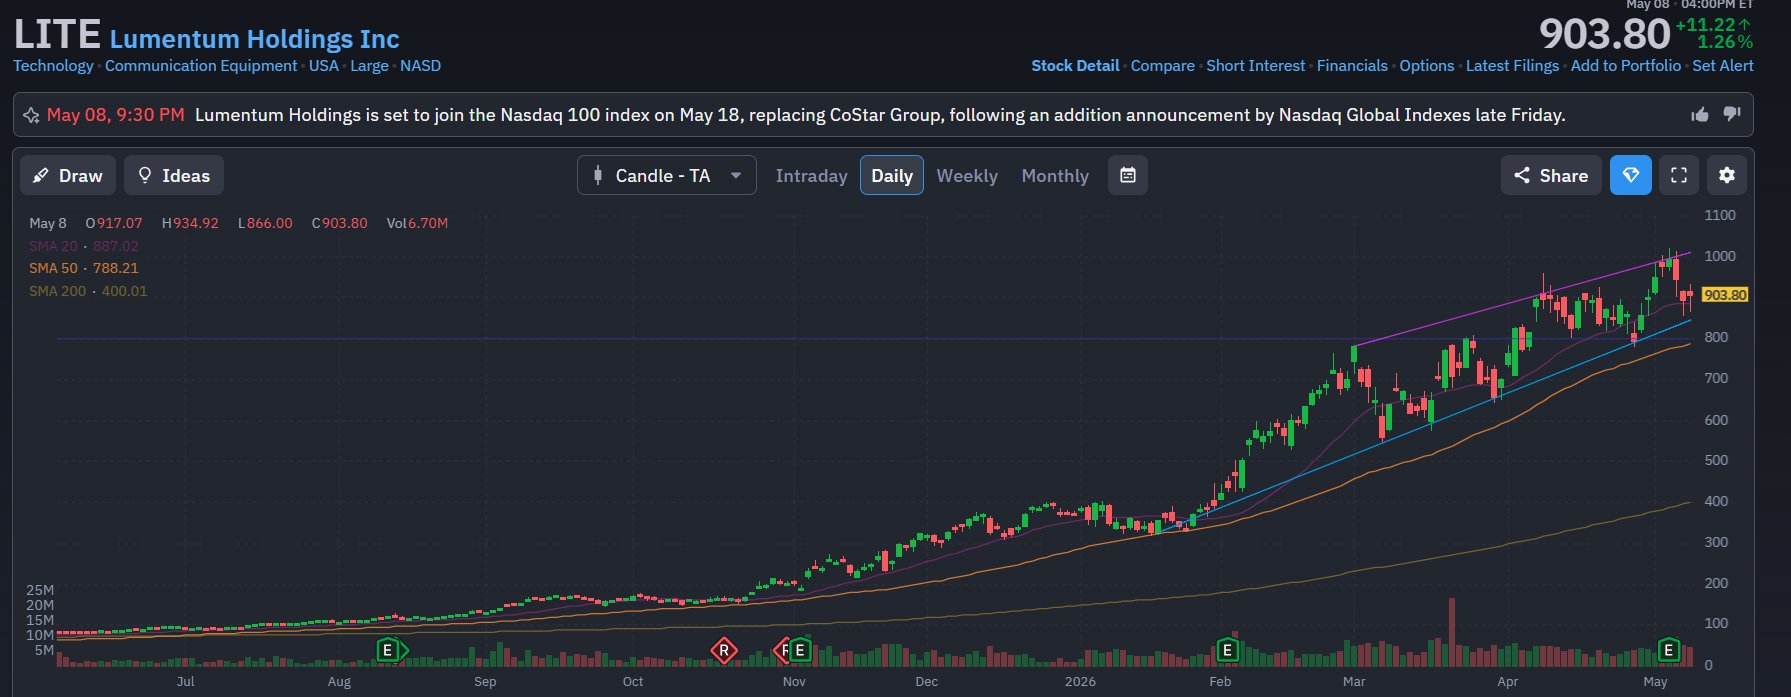
Task: Open the calendar date range picker icon
Action: click(1128, 175)
